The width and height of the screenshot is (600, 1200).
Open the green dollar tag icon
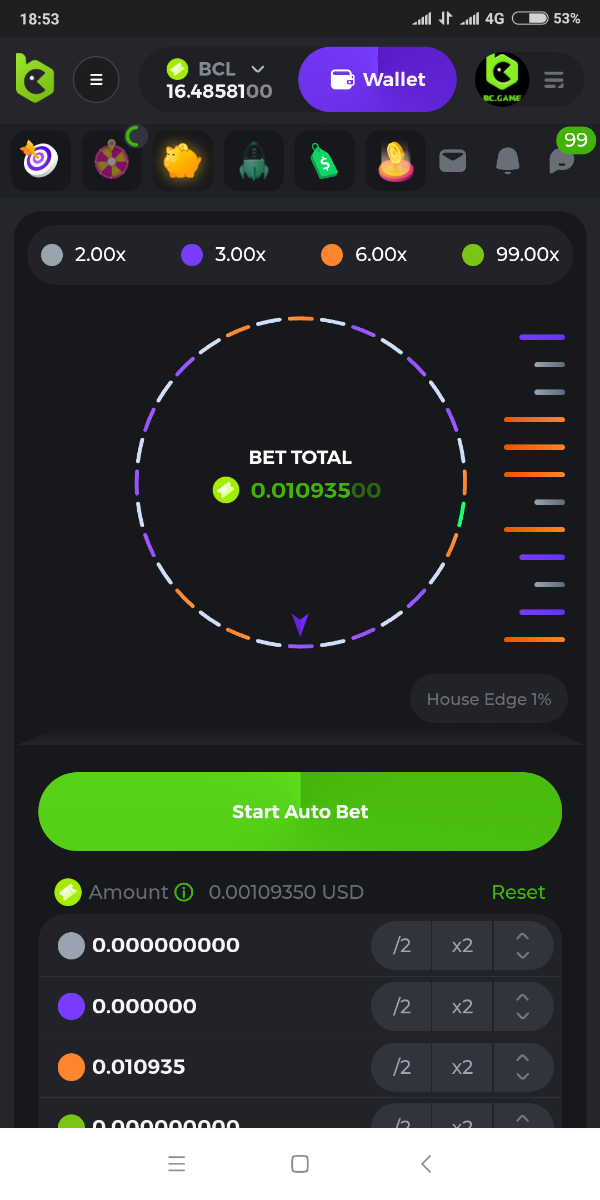(324, 160)
